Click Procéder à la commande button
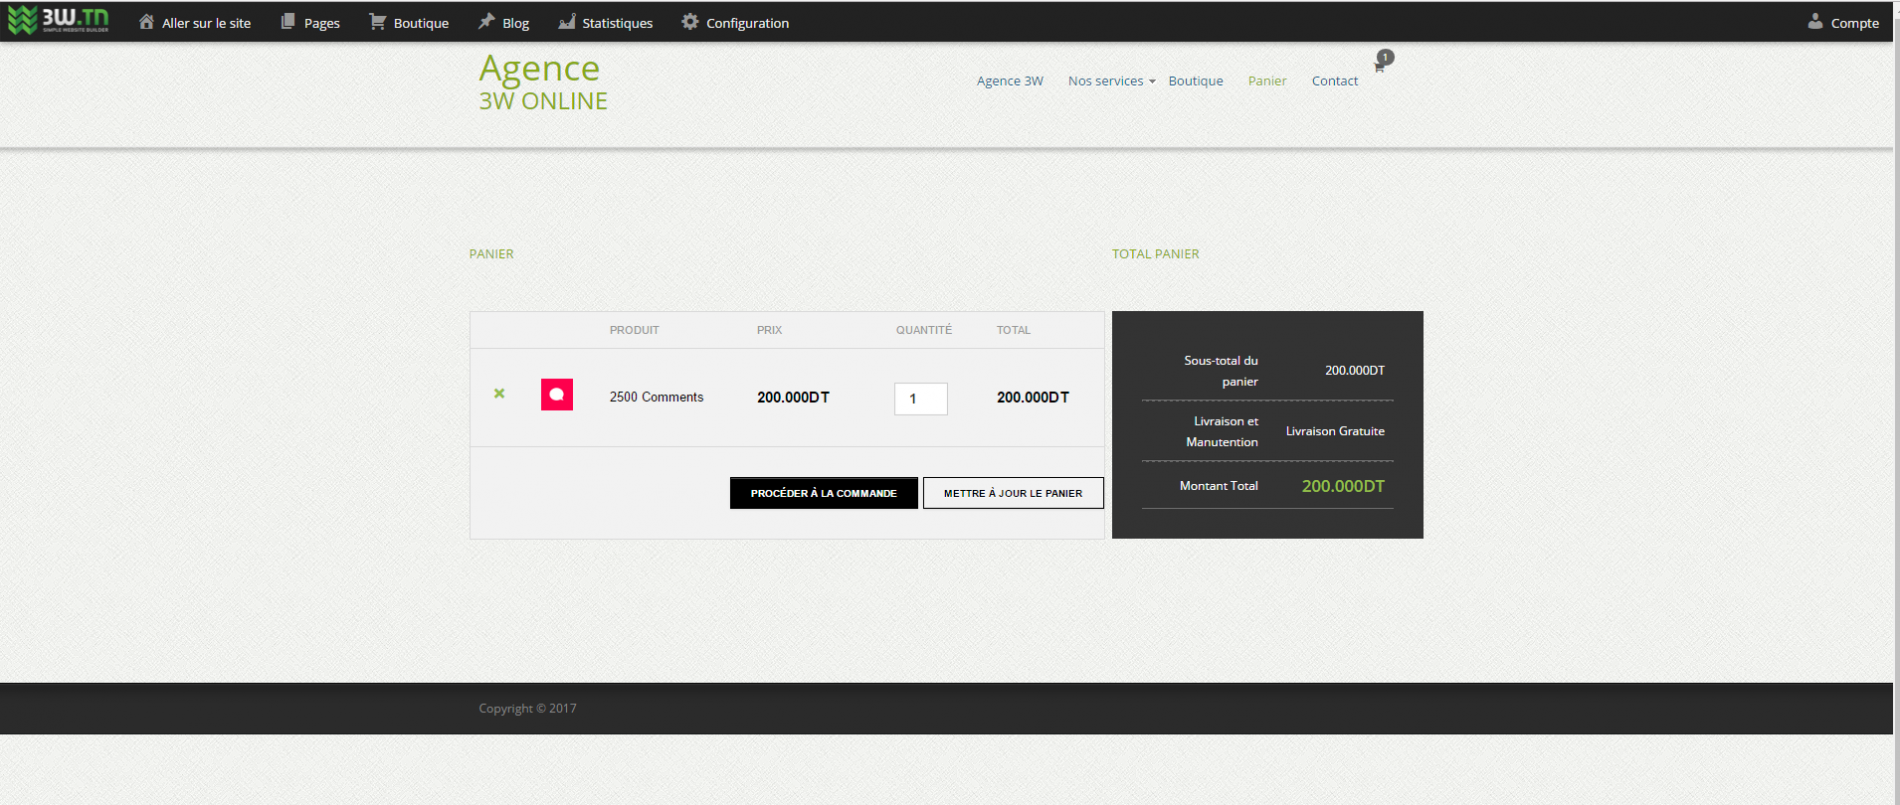 [824, 493]
